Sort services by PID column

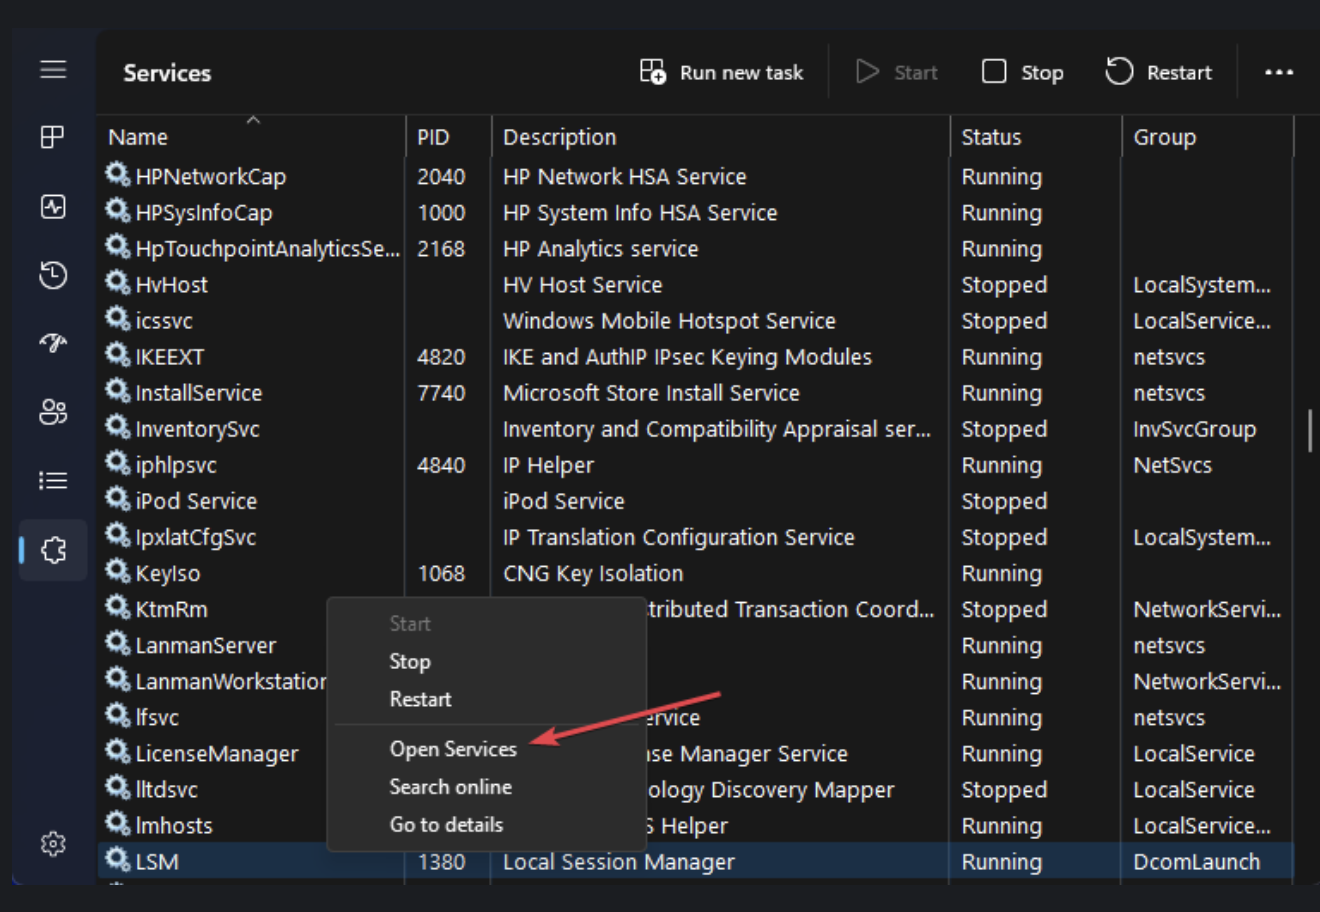pos(433,137)
